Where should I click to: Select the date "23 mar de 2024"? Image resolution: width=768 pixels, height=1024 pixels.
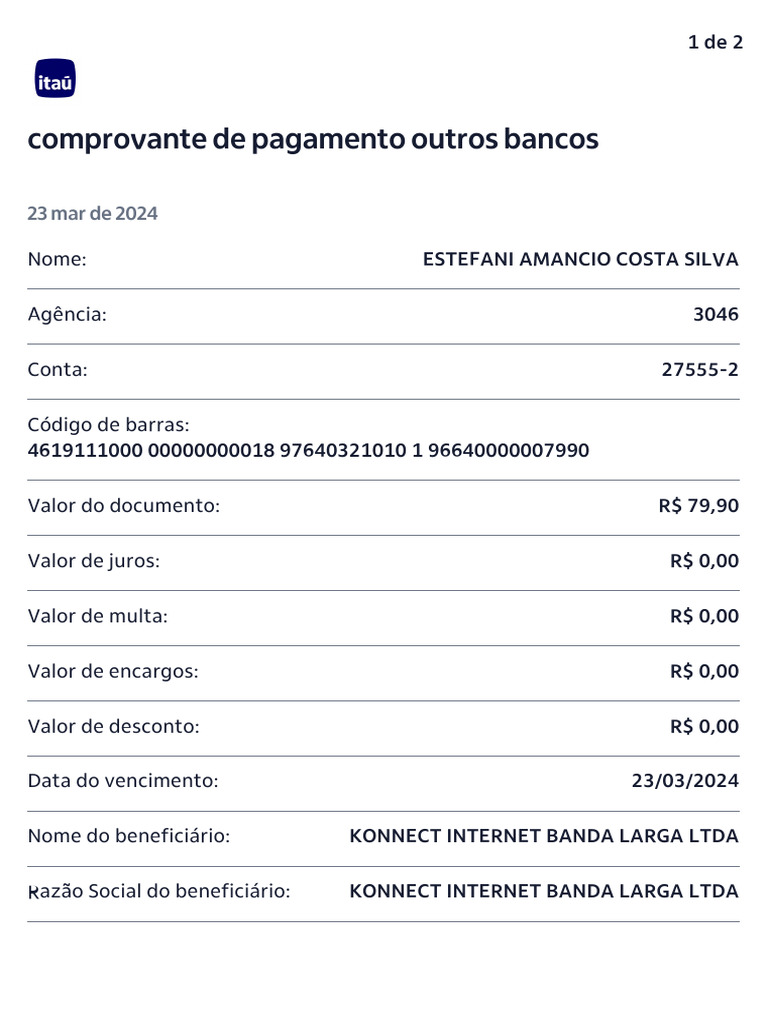pyautogui.click(x=92, y=214)
